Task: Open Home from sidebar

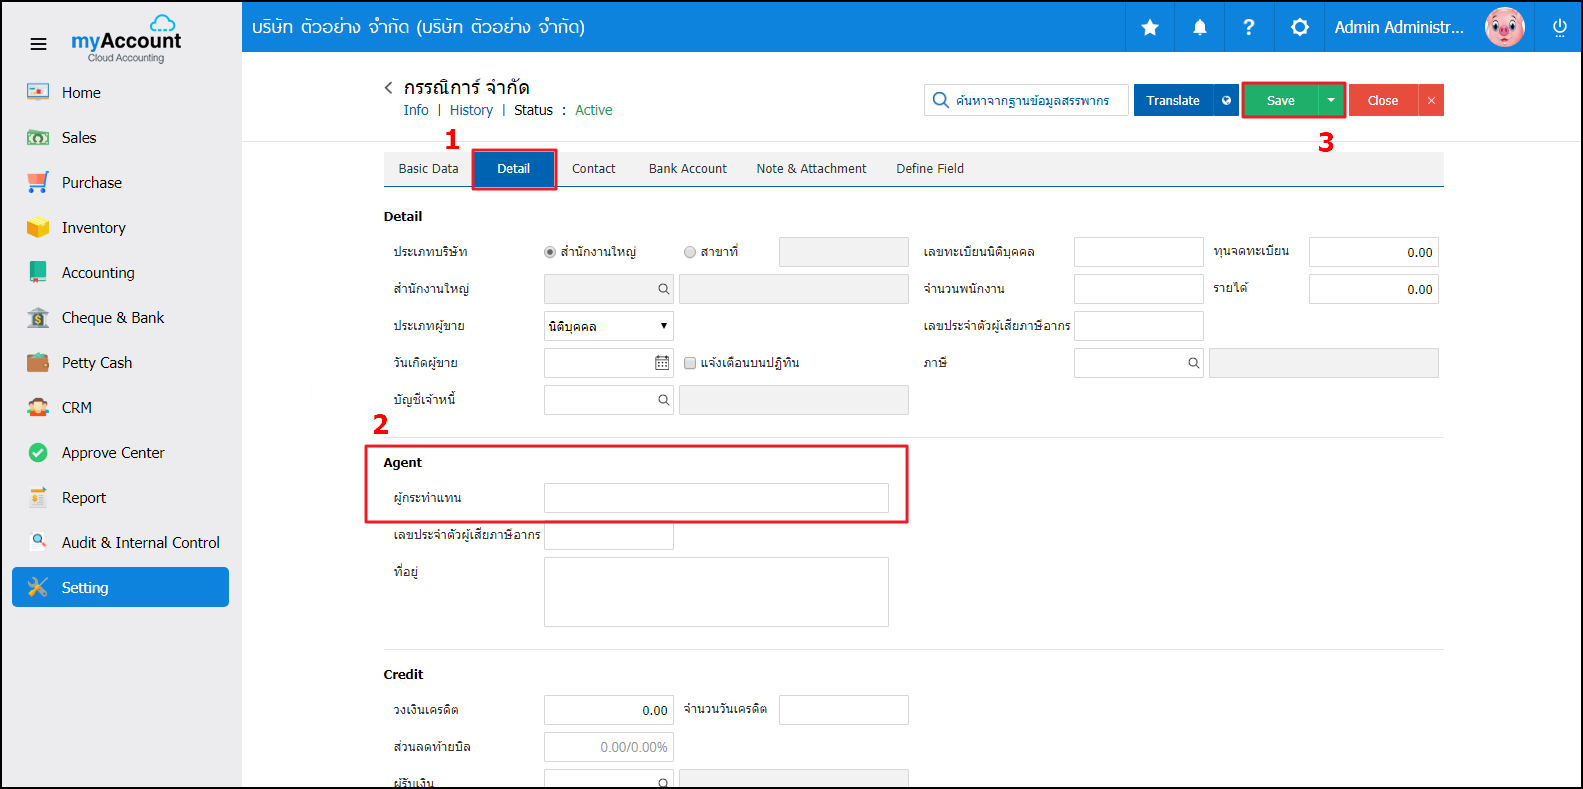Action: (81, 92)
